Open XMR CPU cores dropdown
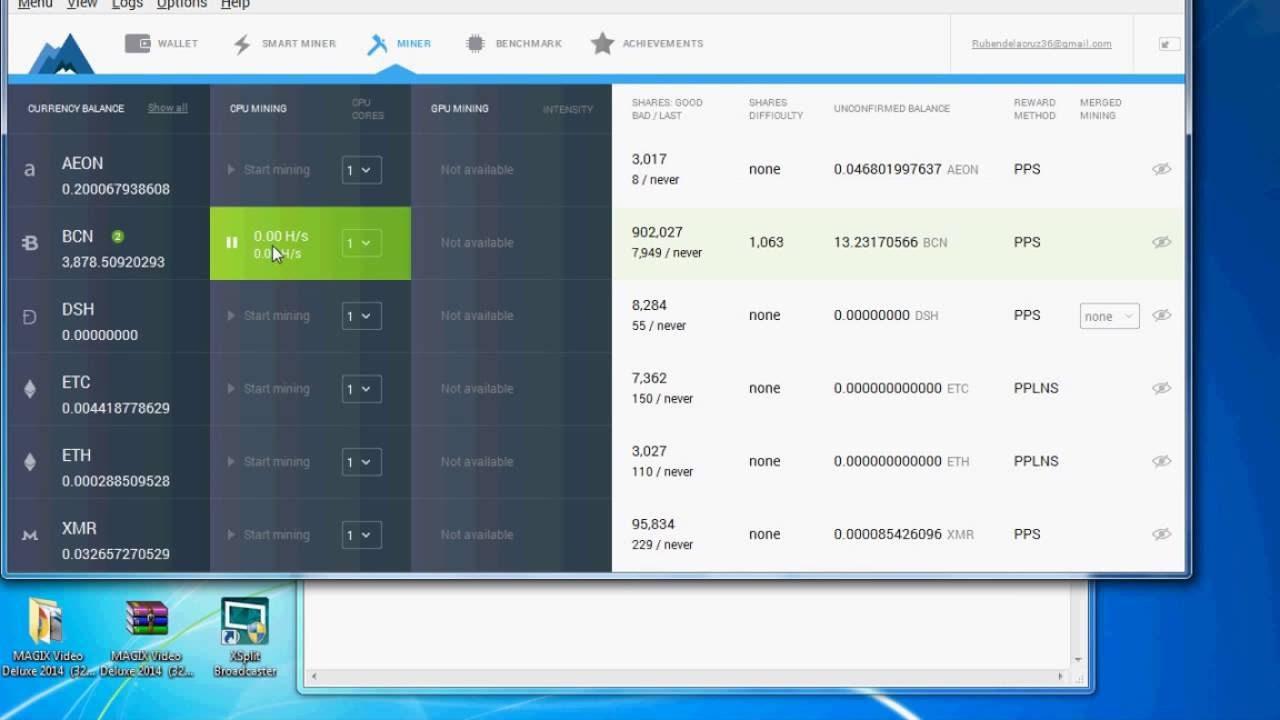1280x720 pixels. pos(361,535)
